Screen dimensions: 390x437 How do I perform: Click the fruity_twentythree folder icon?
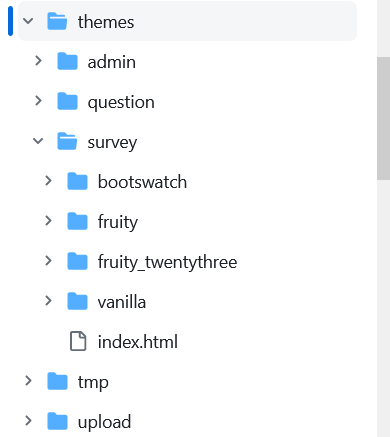tap(77, 261)
